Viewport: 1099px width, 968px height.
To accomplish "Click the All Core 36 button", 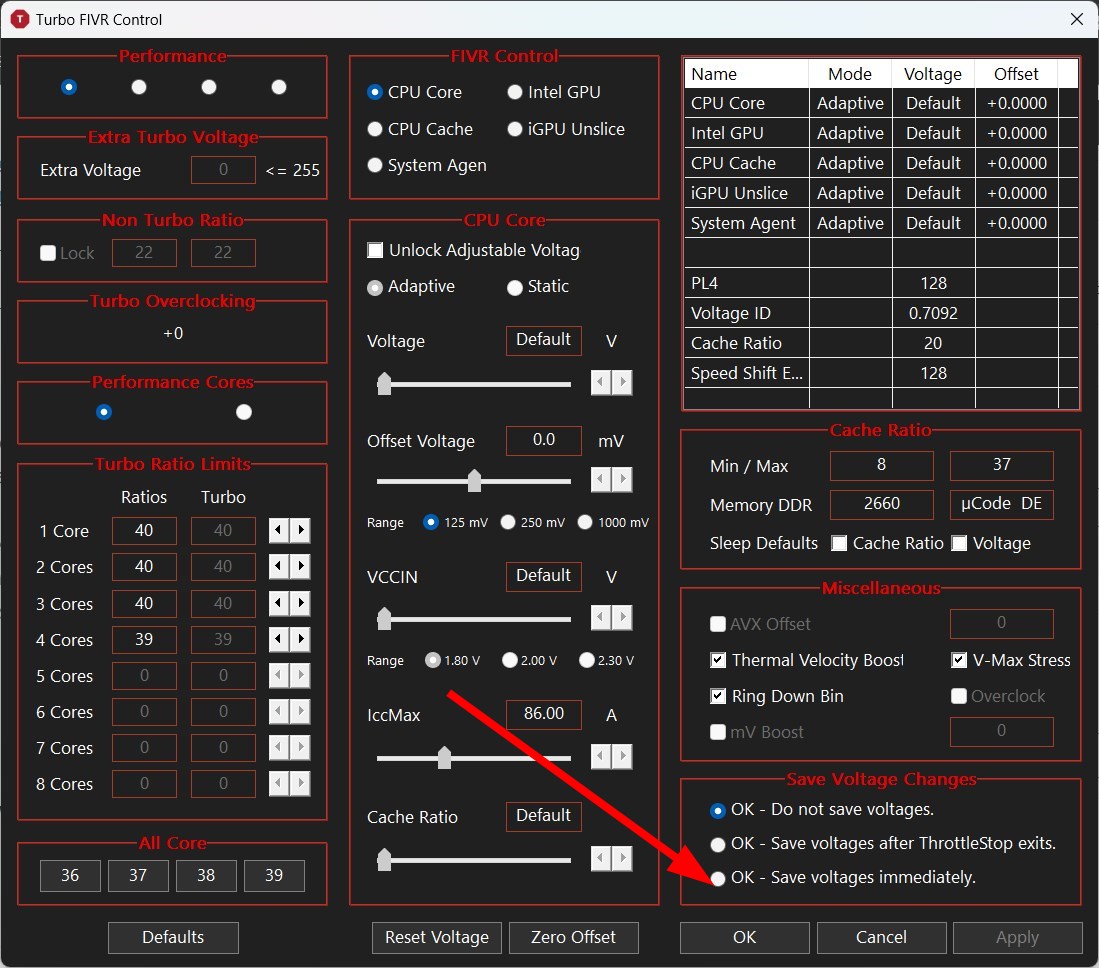I will pos(70,875).
